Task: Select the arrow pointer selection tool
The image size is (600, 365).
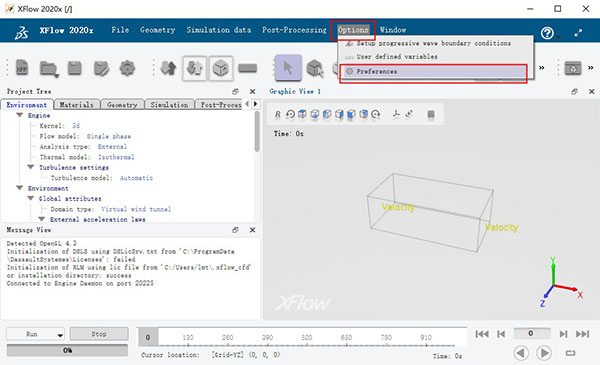Action: click(x=288, y=68)
